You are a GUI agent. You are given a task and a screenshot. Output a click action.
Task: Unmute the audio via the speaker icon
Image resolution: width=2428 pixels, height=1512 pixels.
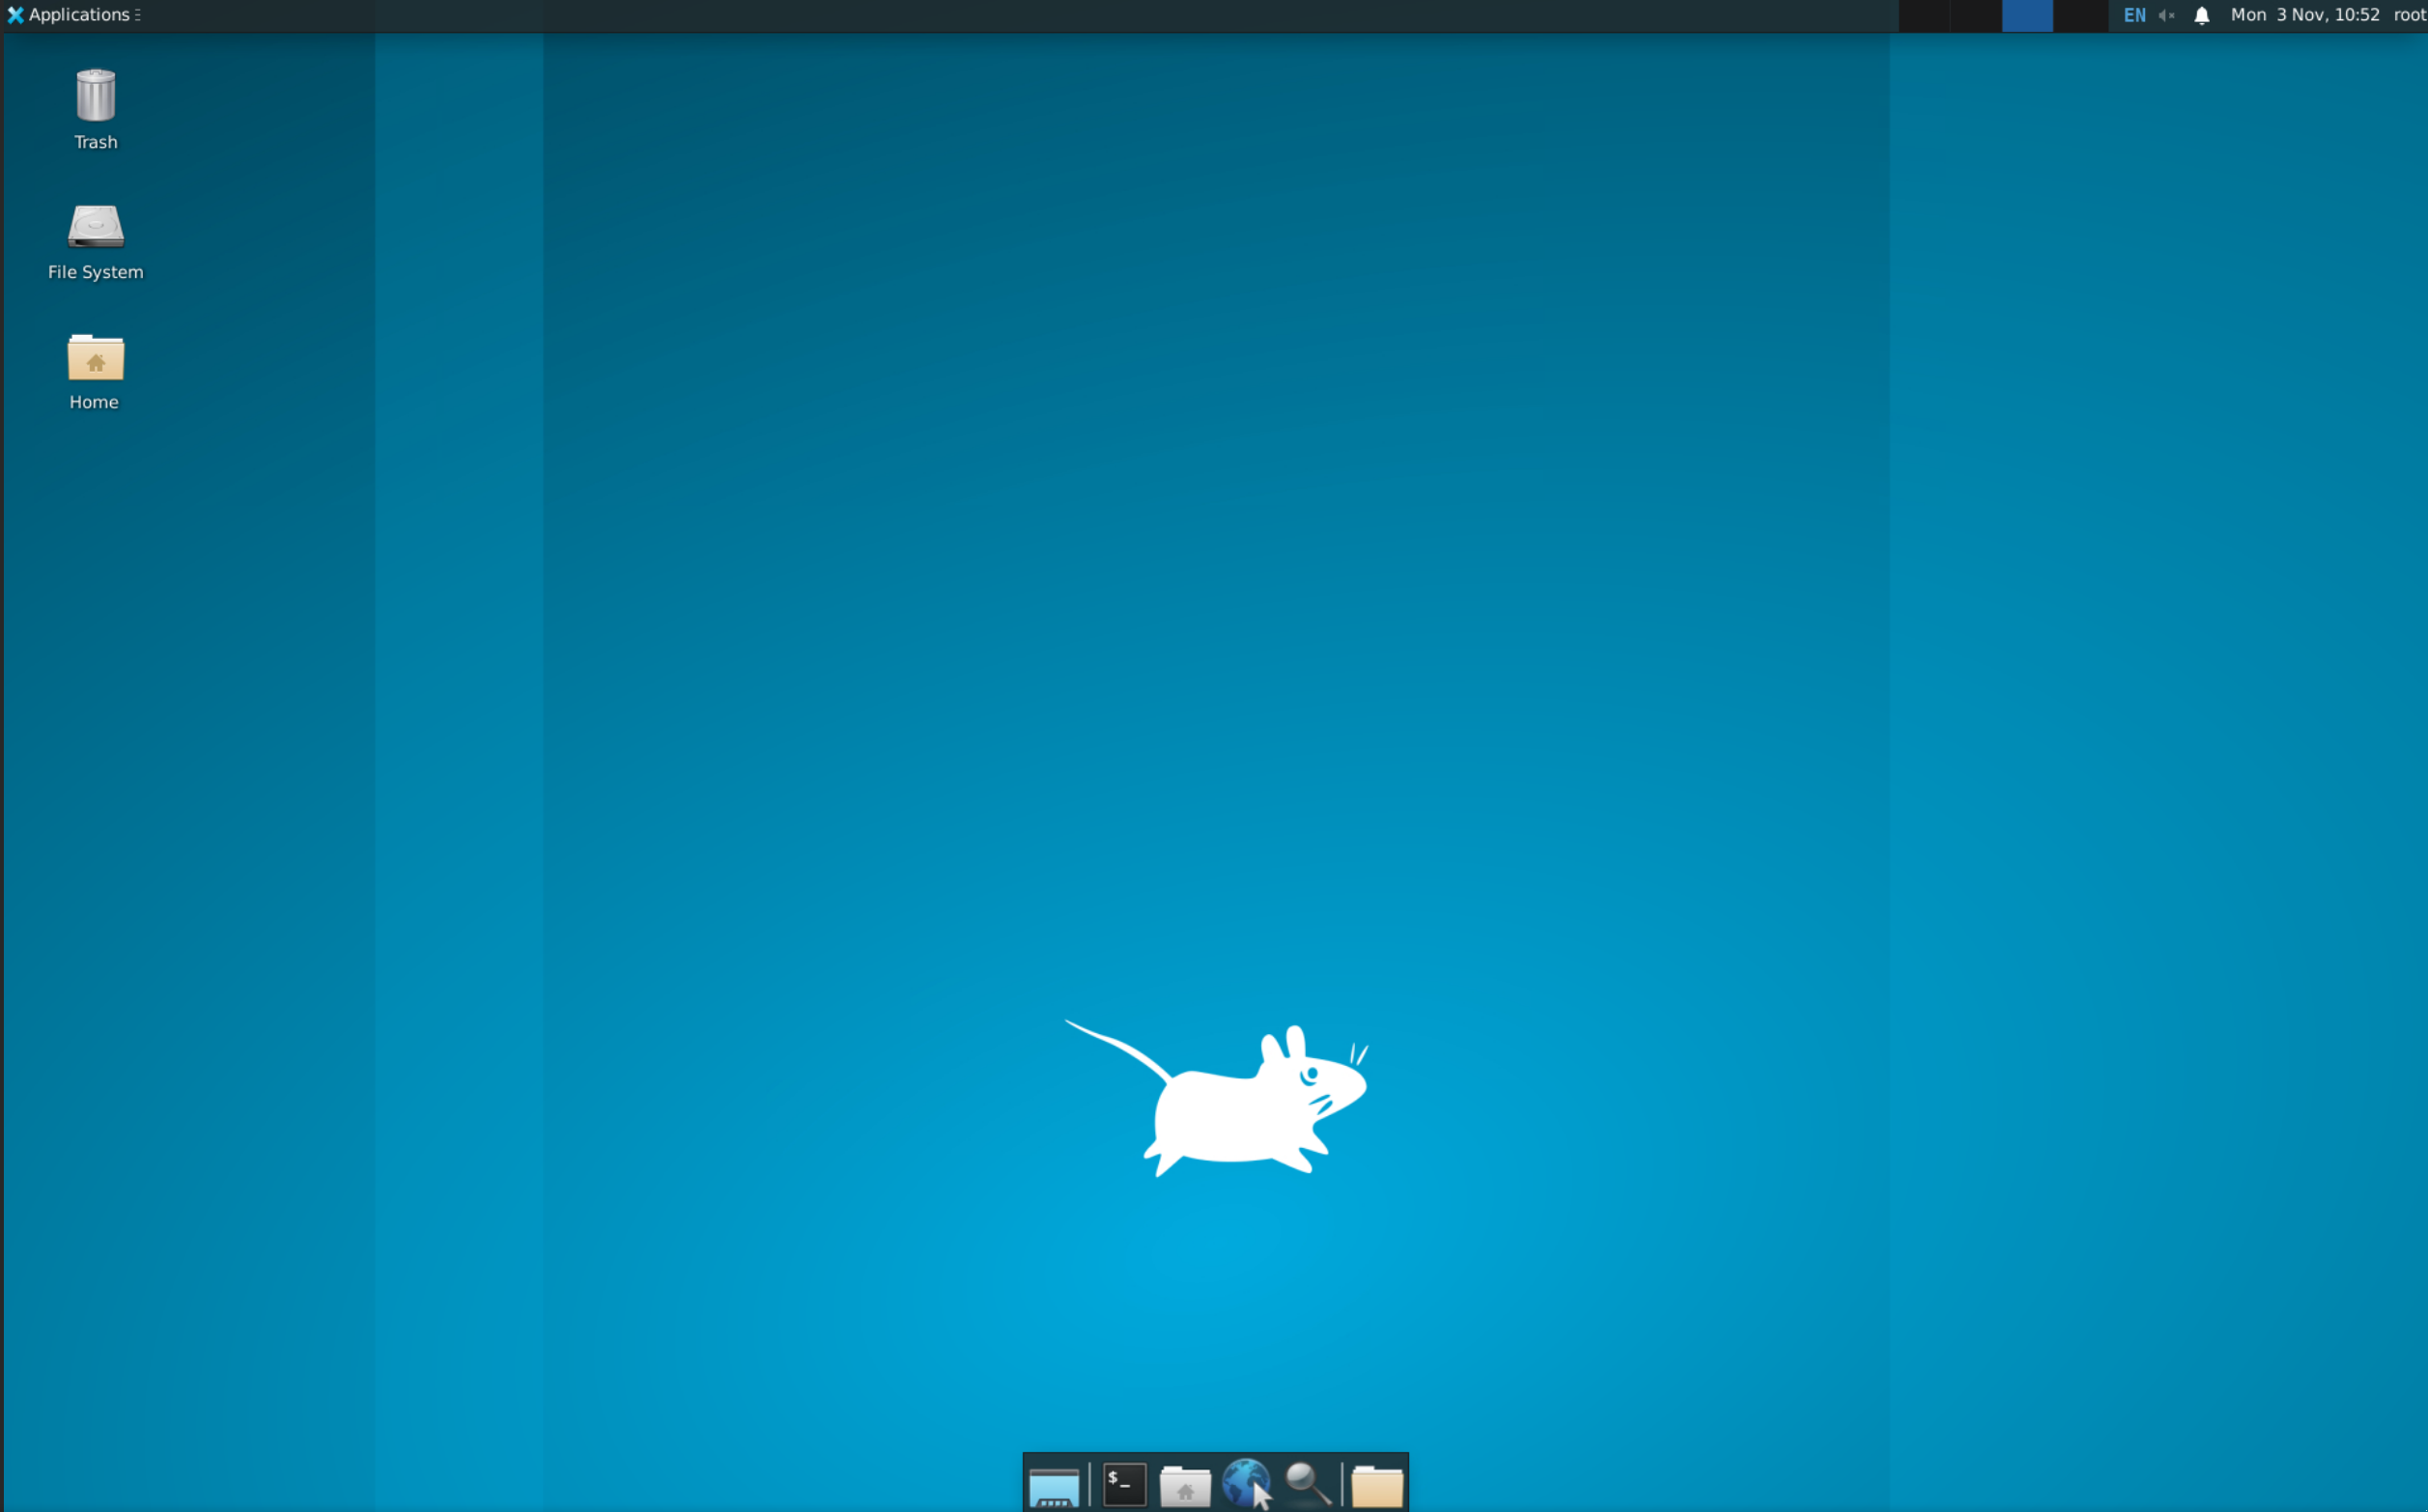coord(2166,15)
